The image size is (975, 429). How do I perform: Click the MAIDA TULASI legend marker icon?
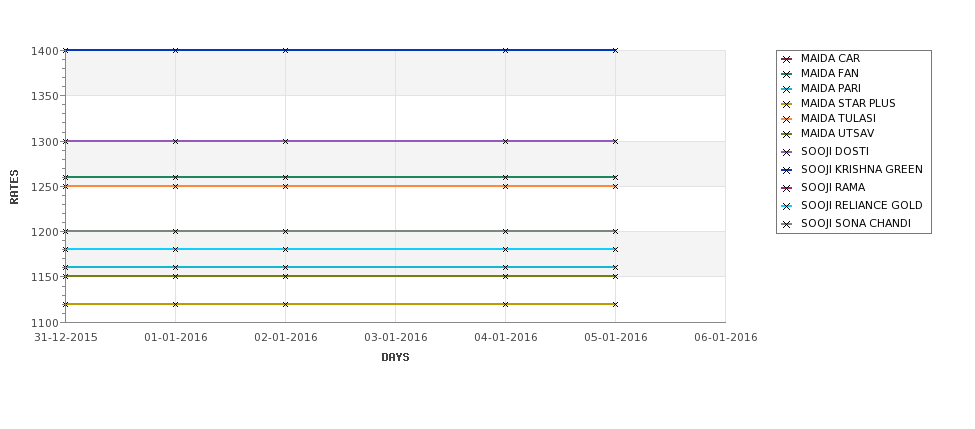pyautogui.click(x=786, y=119)
